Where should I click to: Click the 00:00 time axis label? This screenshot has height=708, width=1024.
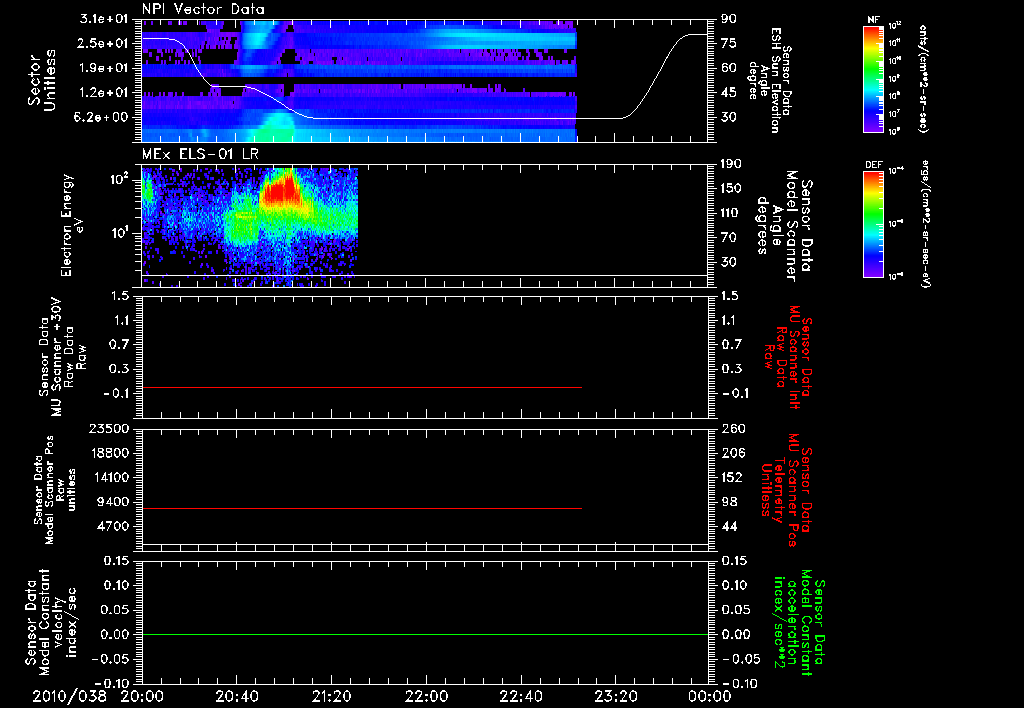710,696
